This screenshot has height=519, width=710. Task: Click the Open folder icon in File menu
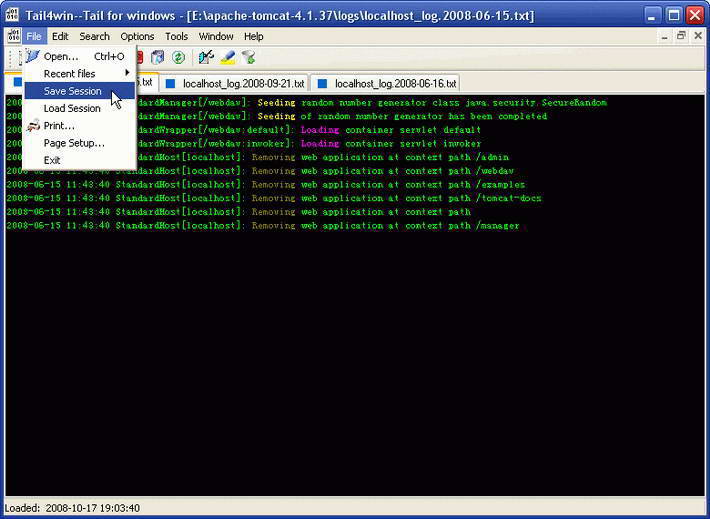click(33, 56)
